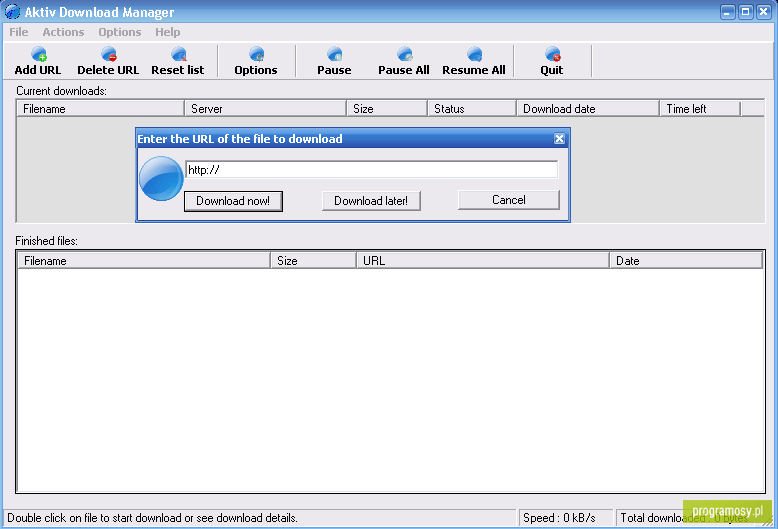Click the Resume All toolbar icon
The image size is (778, 529).
pos(474,61)
